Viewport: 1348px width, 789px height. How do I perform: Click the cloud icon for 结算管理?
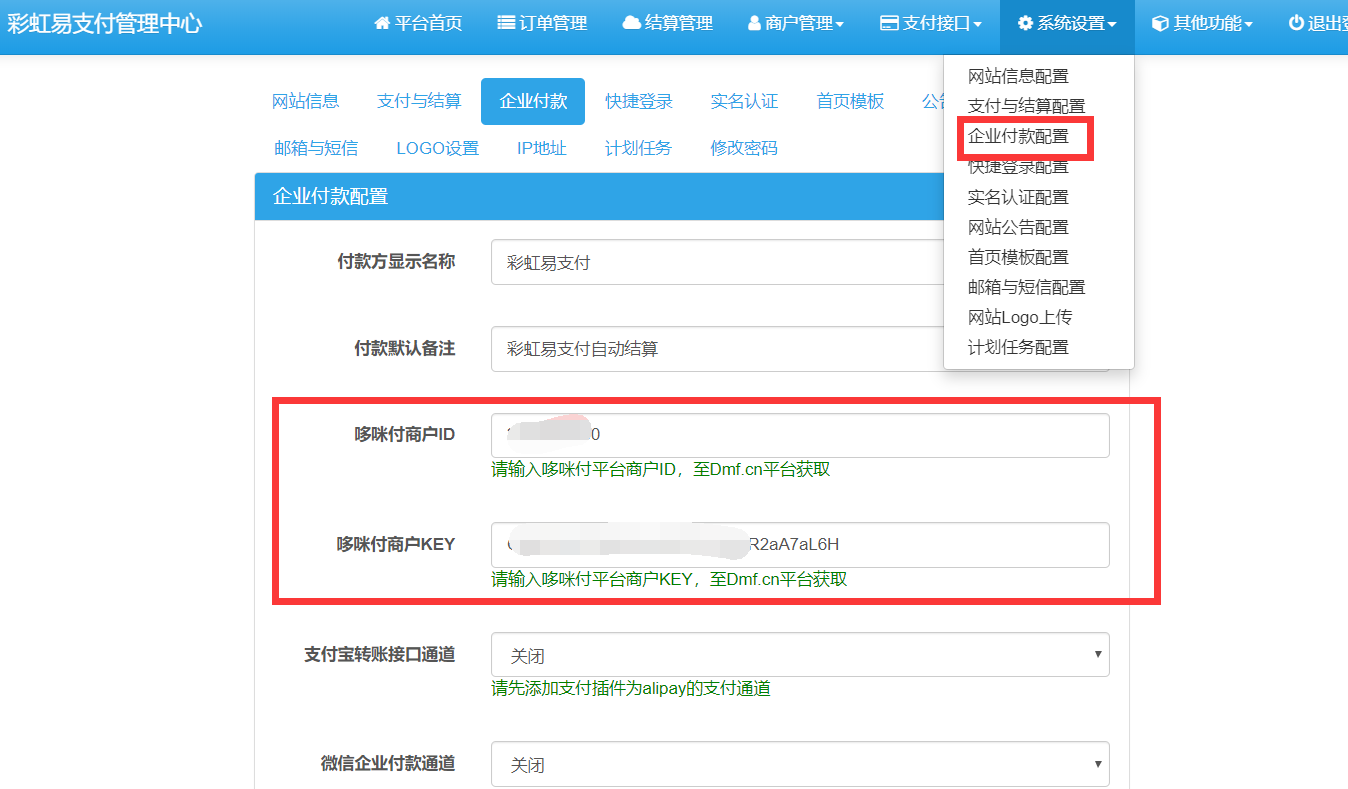point(630,22)
